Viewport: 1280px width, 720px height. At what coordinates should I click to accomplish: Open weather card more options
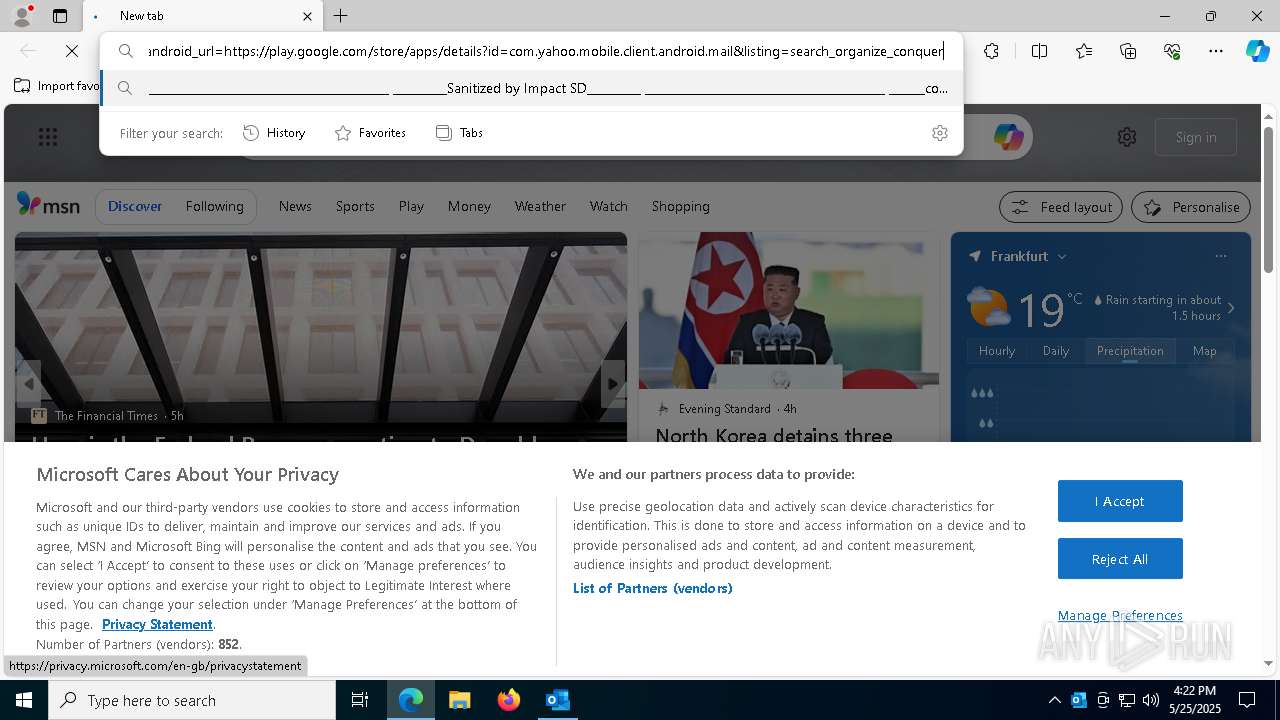pos(1220,256)
